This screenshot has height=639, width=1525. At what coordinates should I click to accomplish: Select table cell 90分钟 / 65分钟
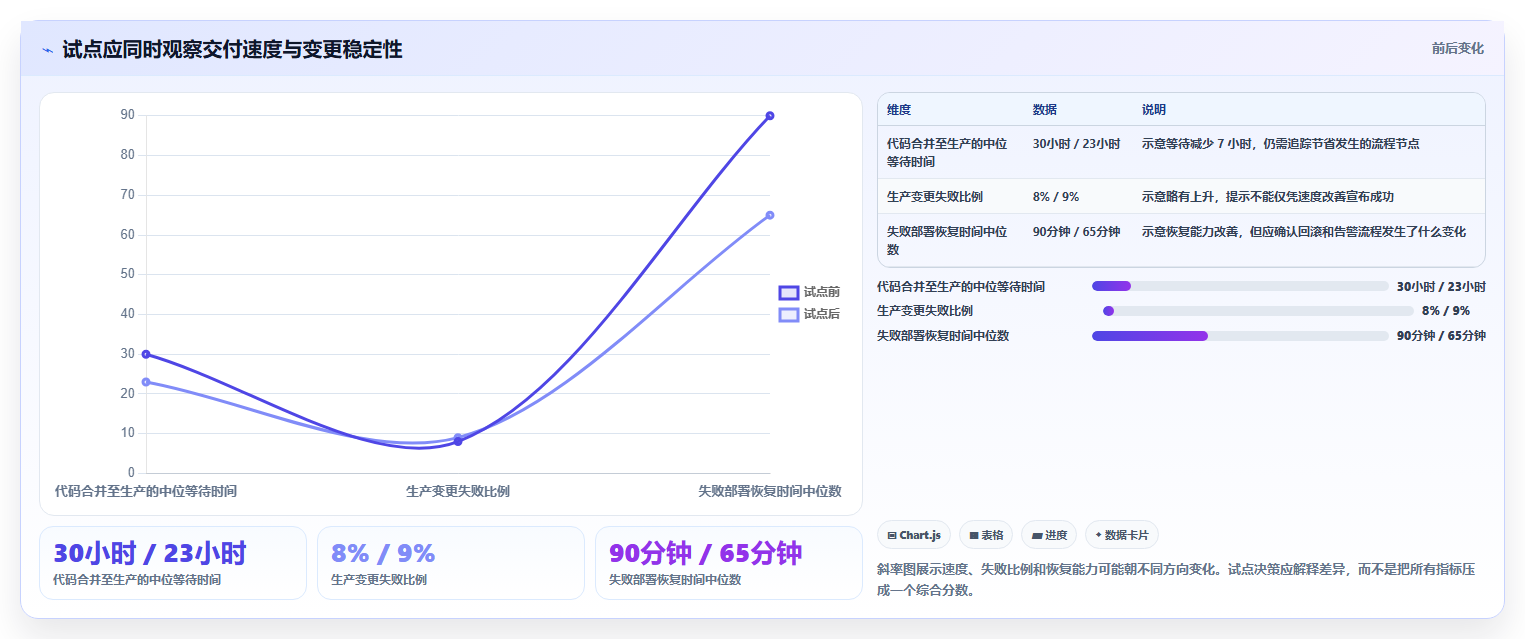pos(1076,232)
